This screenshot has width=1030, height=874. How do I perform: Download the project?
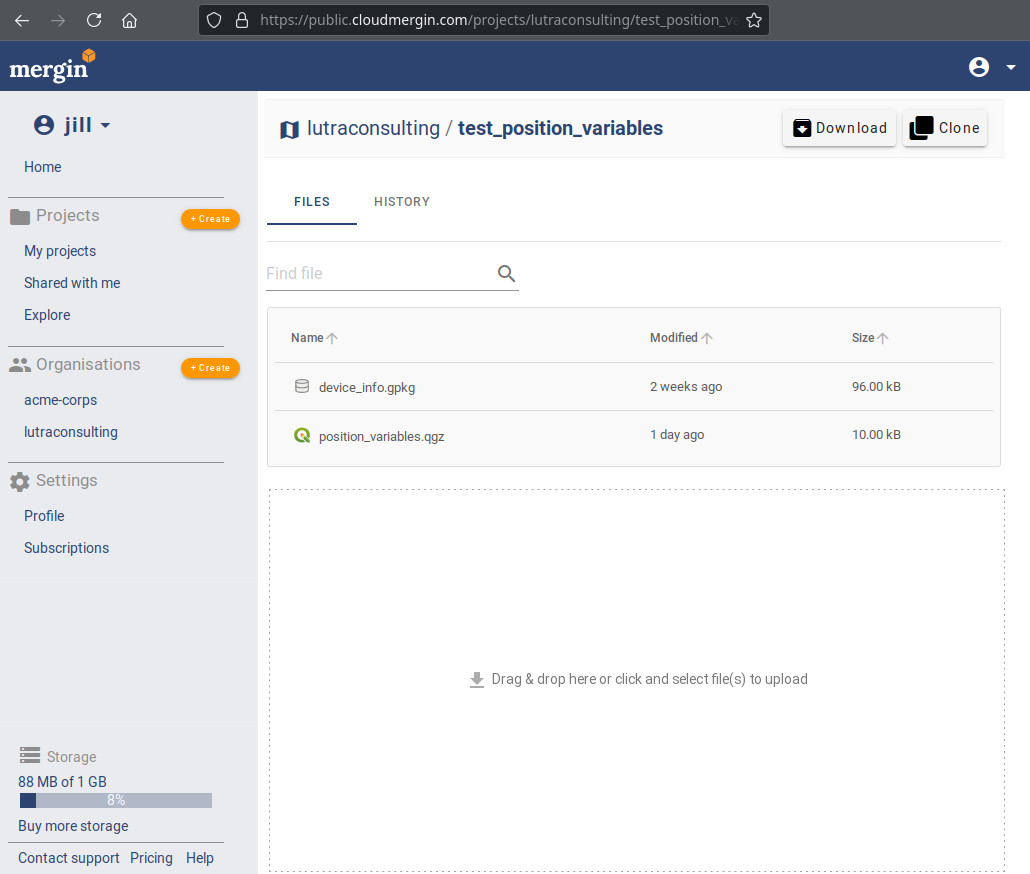[839, 128]
